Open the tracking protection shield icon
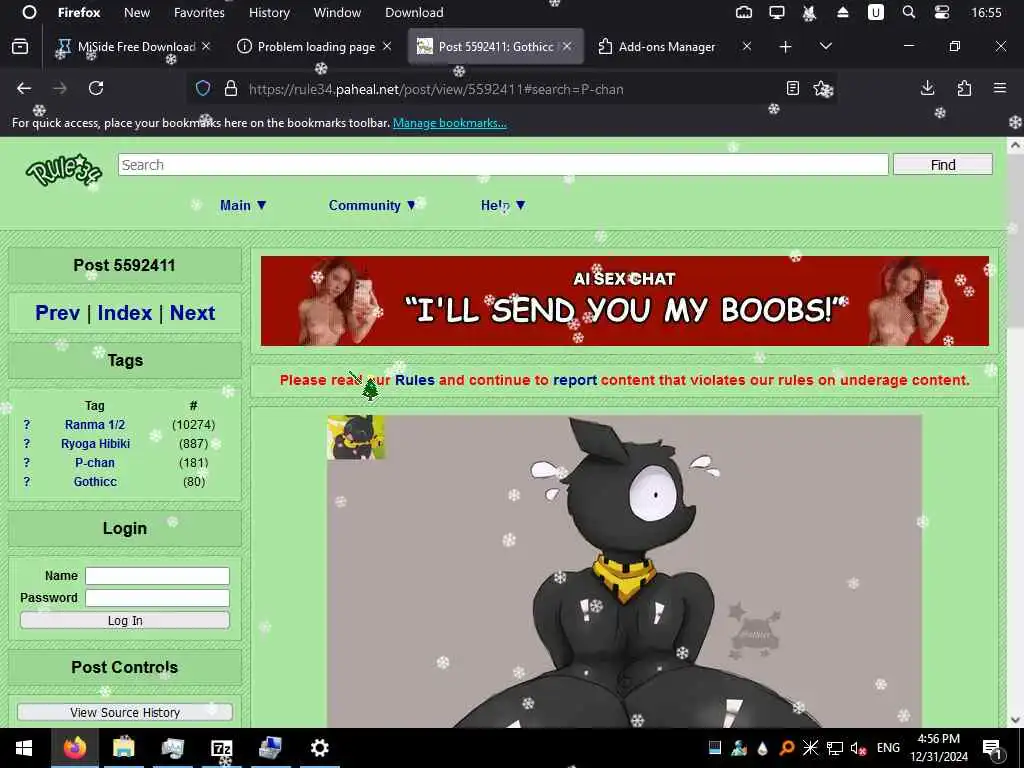The width and height of the screenshot is (1024, 768). (203, 88)
